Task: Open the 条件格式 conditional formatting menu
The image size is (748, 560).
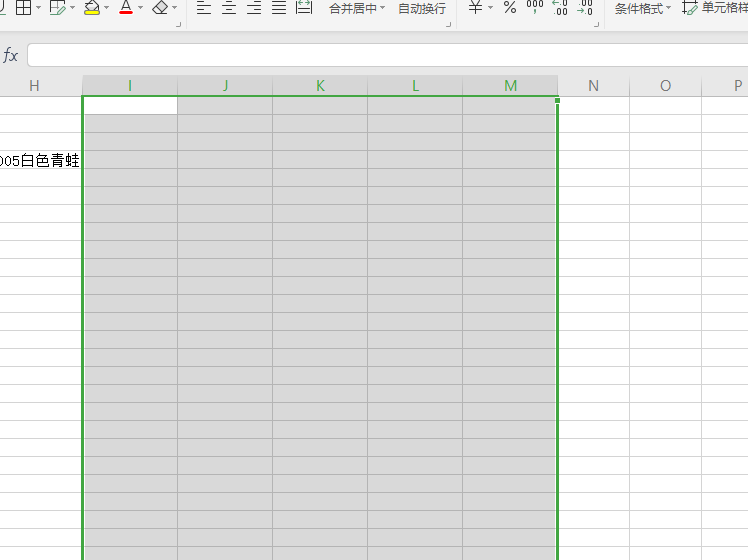Action: click(x=643, y=9)
